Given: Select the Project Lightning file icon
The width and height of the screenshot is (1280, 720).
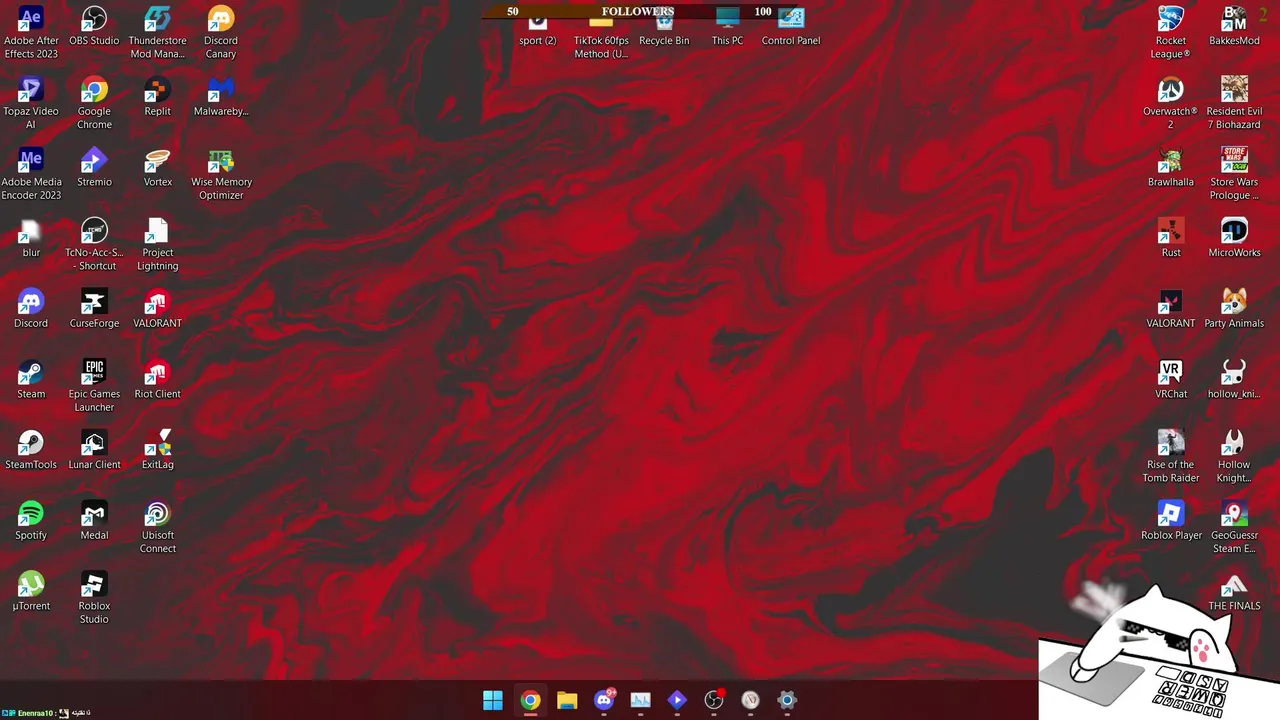Looking at the screenshot, I should click(x=157, y=245).
